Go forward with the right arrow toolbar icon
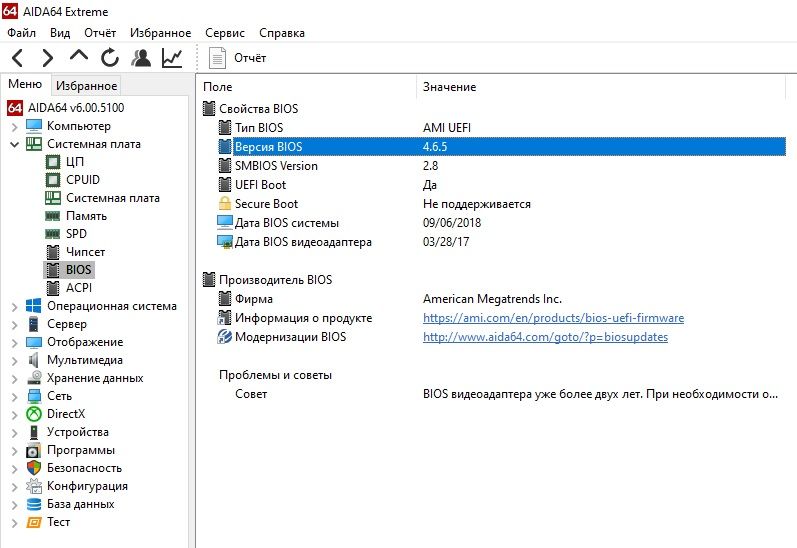 click(48, 58)
